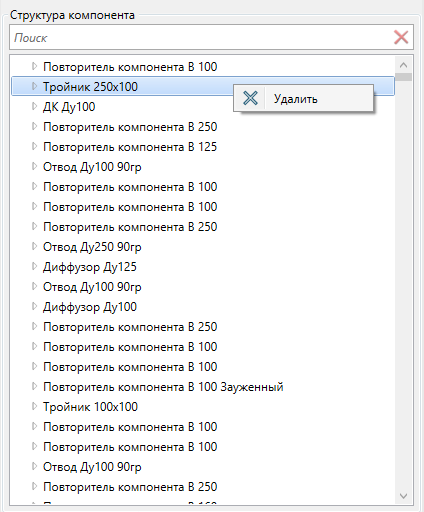The width and height of the screenshot is (424, 512).
Task: Clear the search field with red X
Action: point(401,37)
